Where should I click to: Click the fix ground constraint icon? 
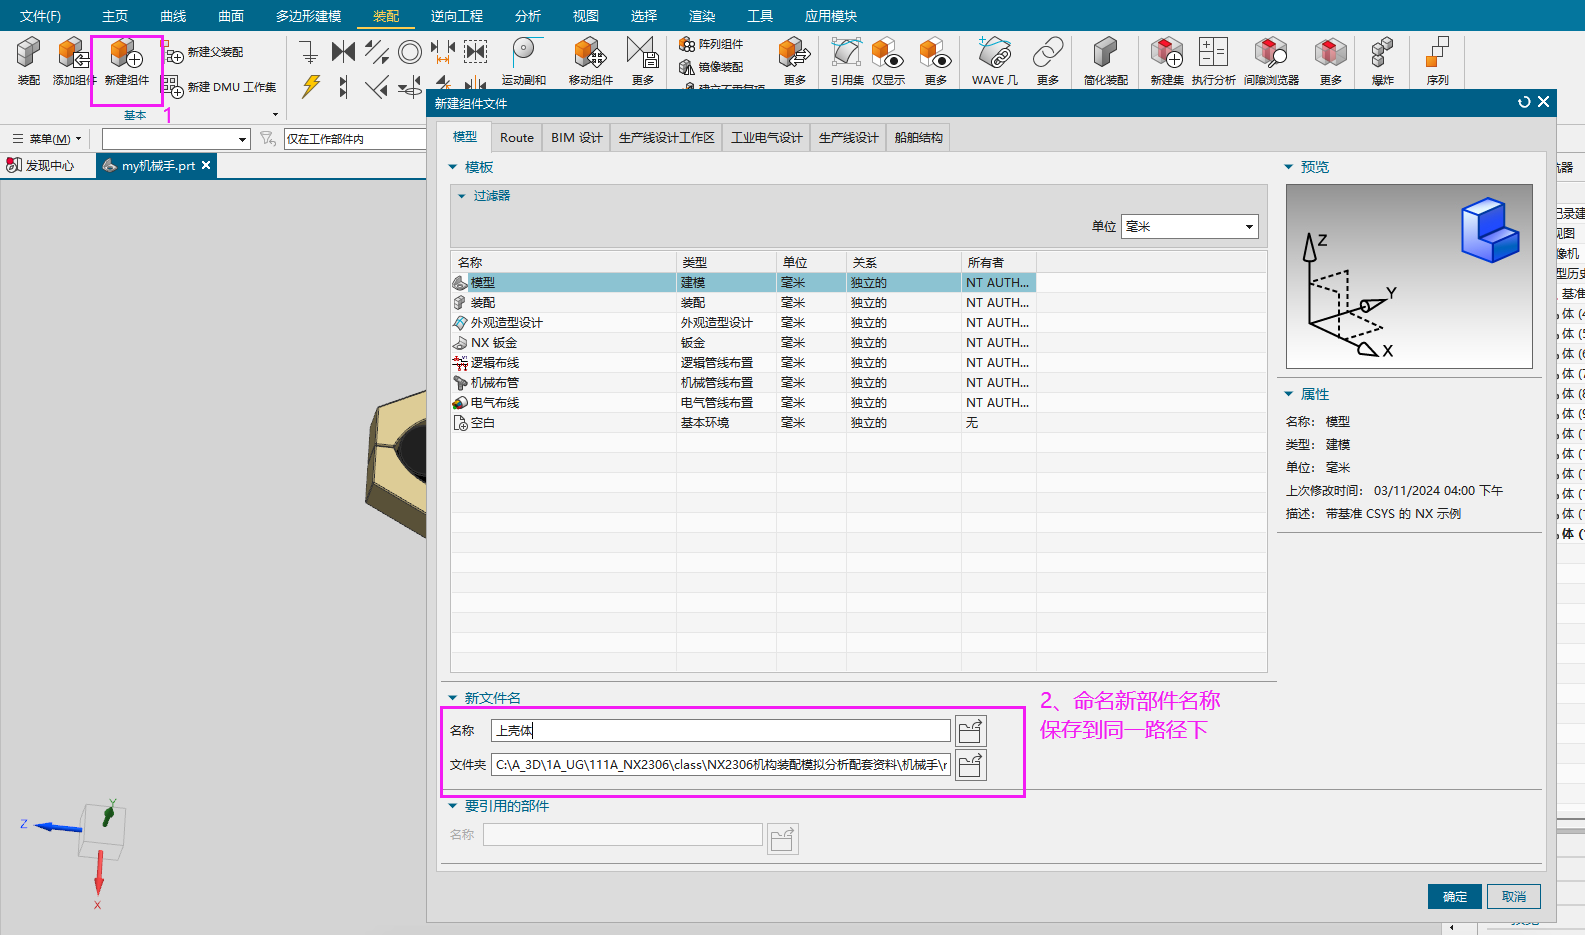(x=309, y=52)
